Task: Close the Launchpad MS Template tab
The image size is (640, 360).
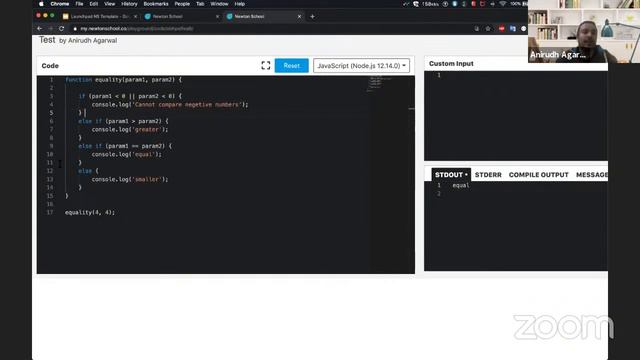Action: (x=136, y=16)
